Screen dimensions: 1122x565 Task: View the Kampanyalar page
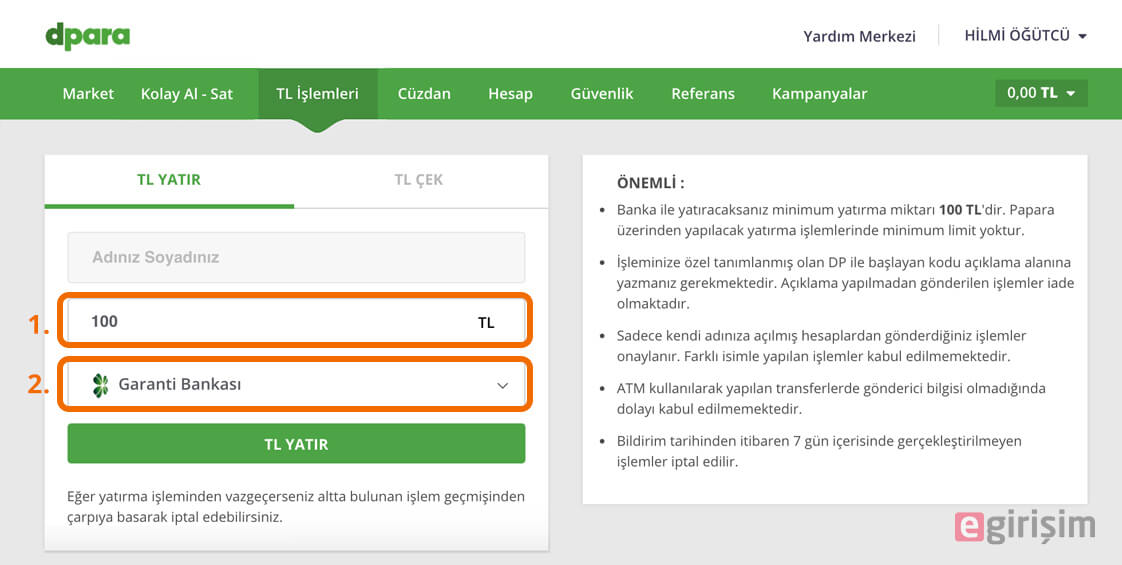(819, 94)
